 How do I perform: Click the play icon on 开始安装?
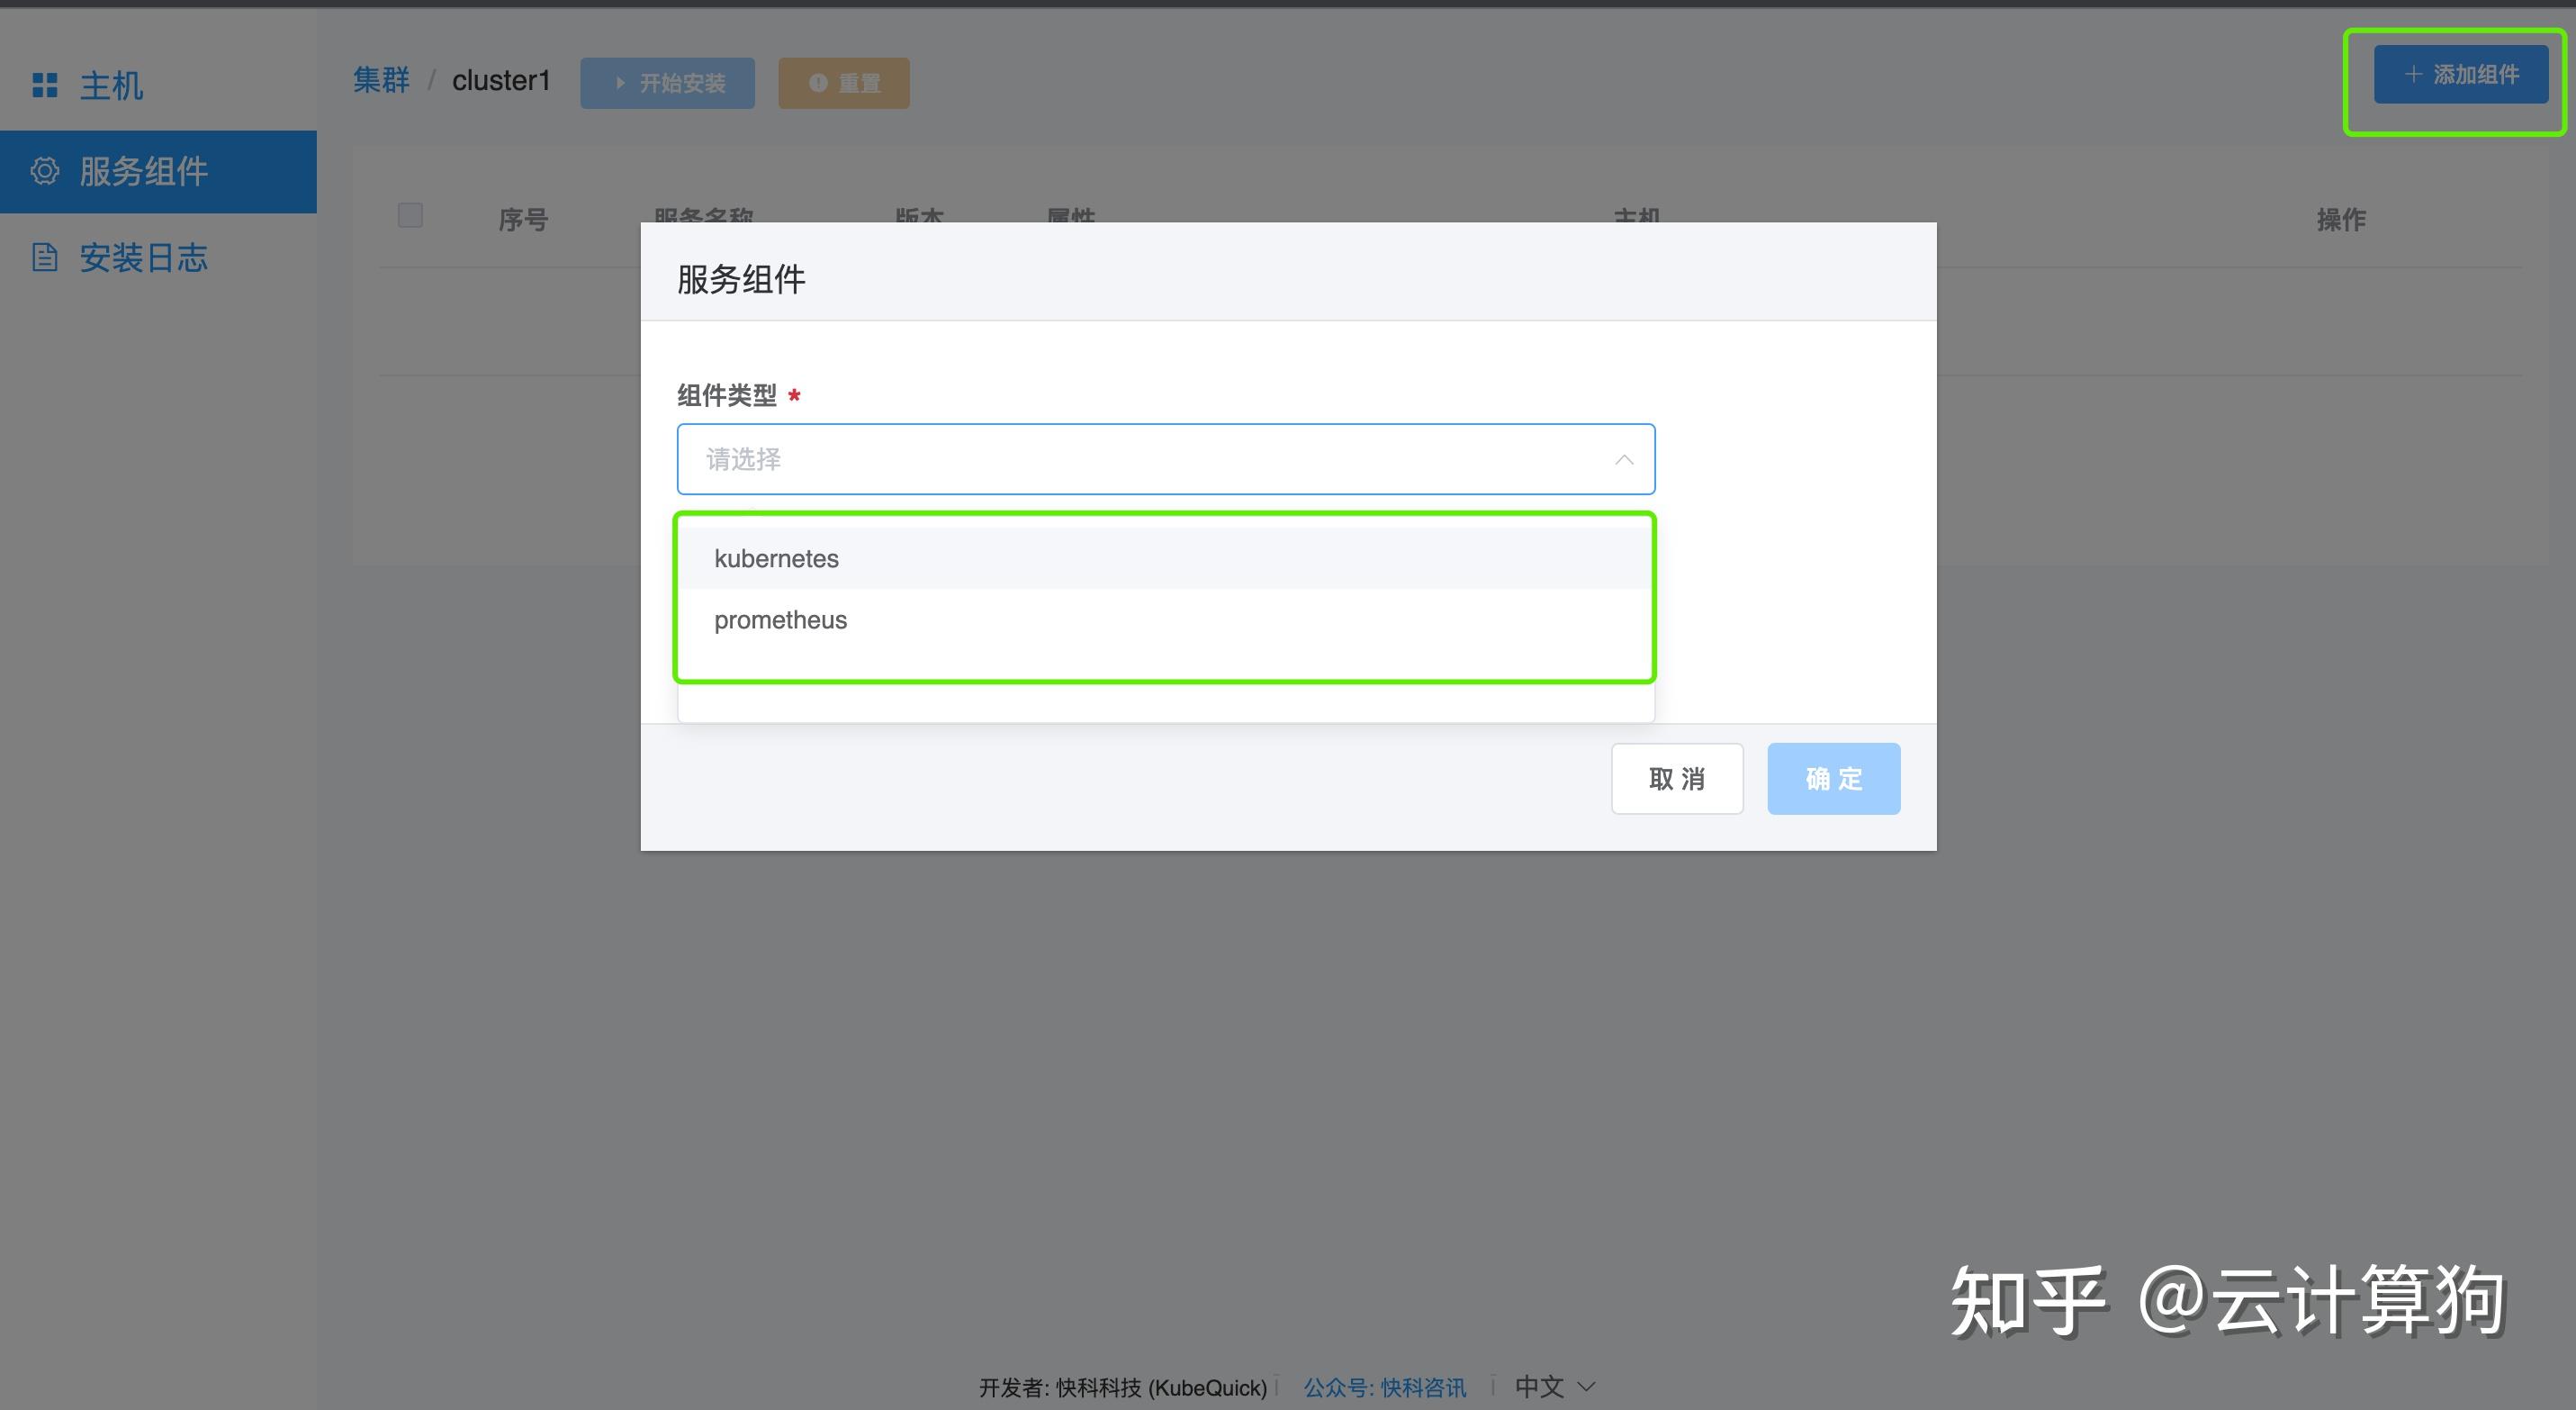point(620,83)
